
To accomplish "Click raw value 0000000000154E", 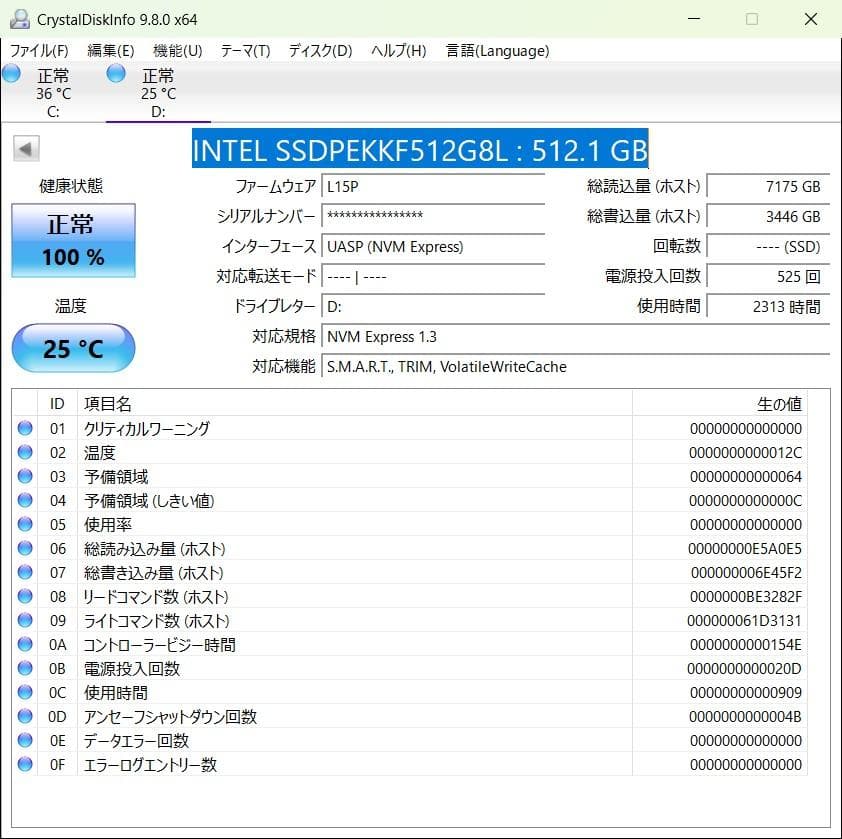I will [746, 645].
